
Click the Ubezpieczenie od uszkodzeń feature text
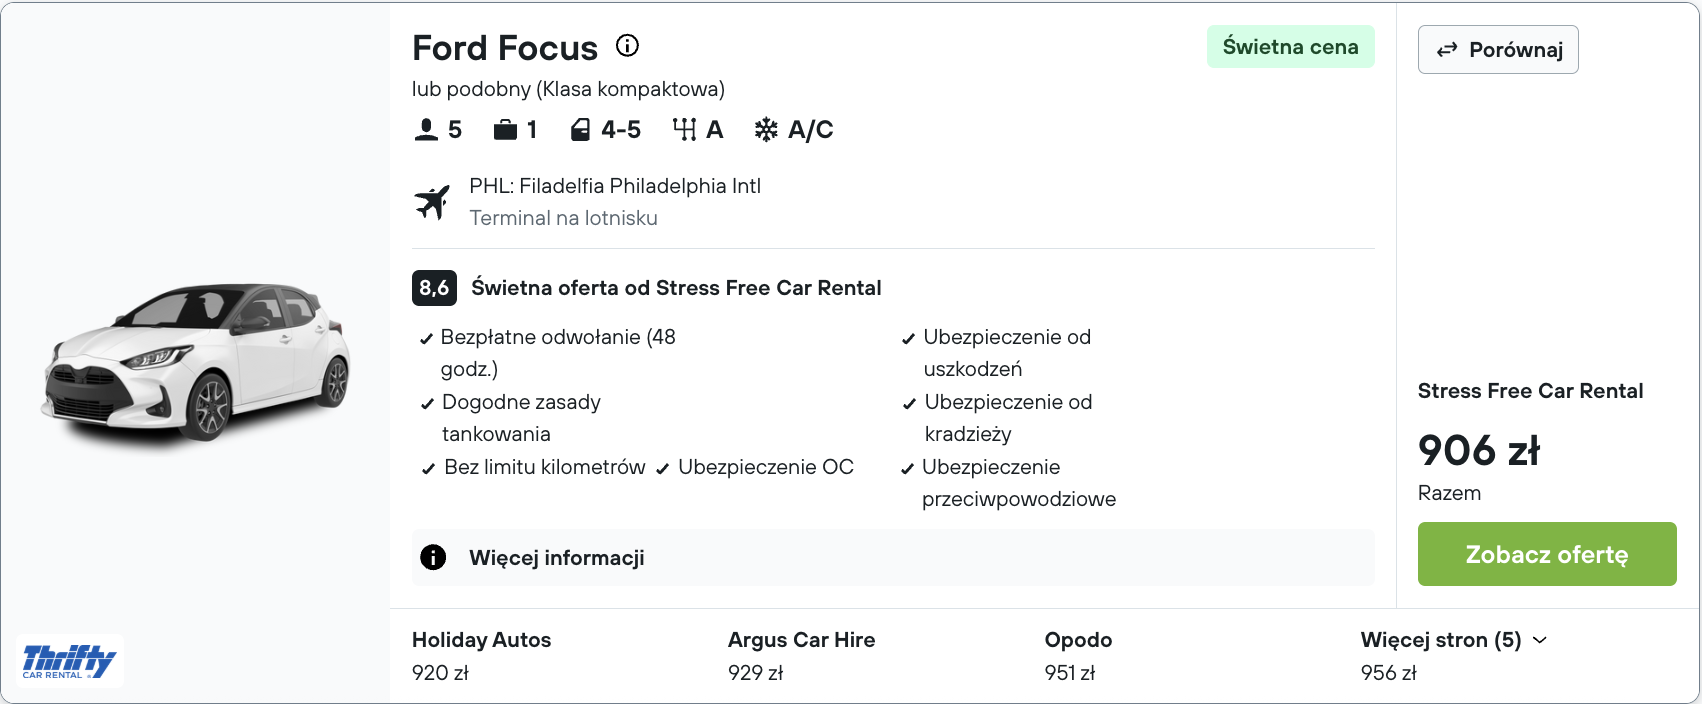coord(1007,353)
